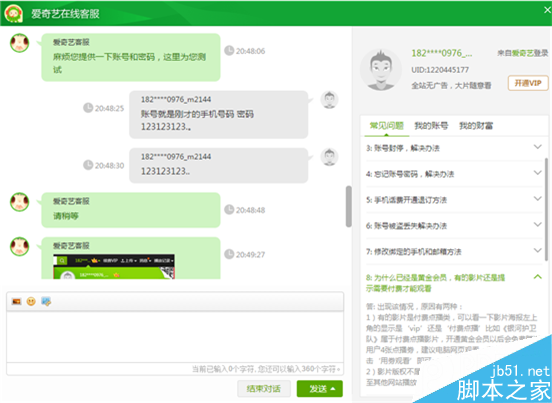The width and height of the screenshot is (552, 403).
Task: Click the 123123123.. message at 20:48:30
Action: coord(165,171)
